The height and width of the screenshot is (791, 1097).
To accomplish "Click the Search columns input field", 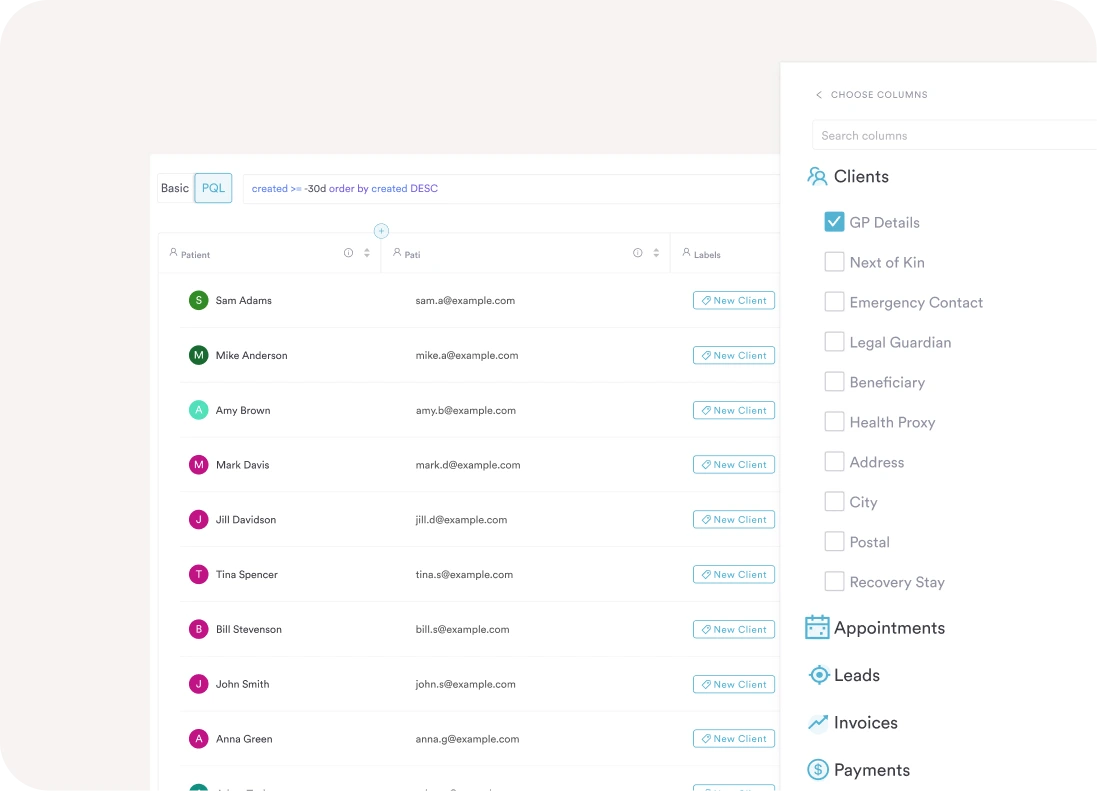I will (x=950, y=135).
